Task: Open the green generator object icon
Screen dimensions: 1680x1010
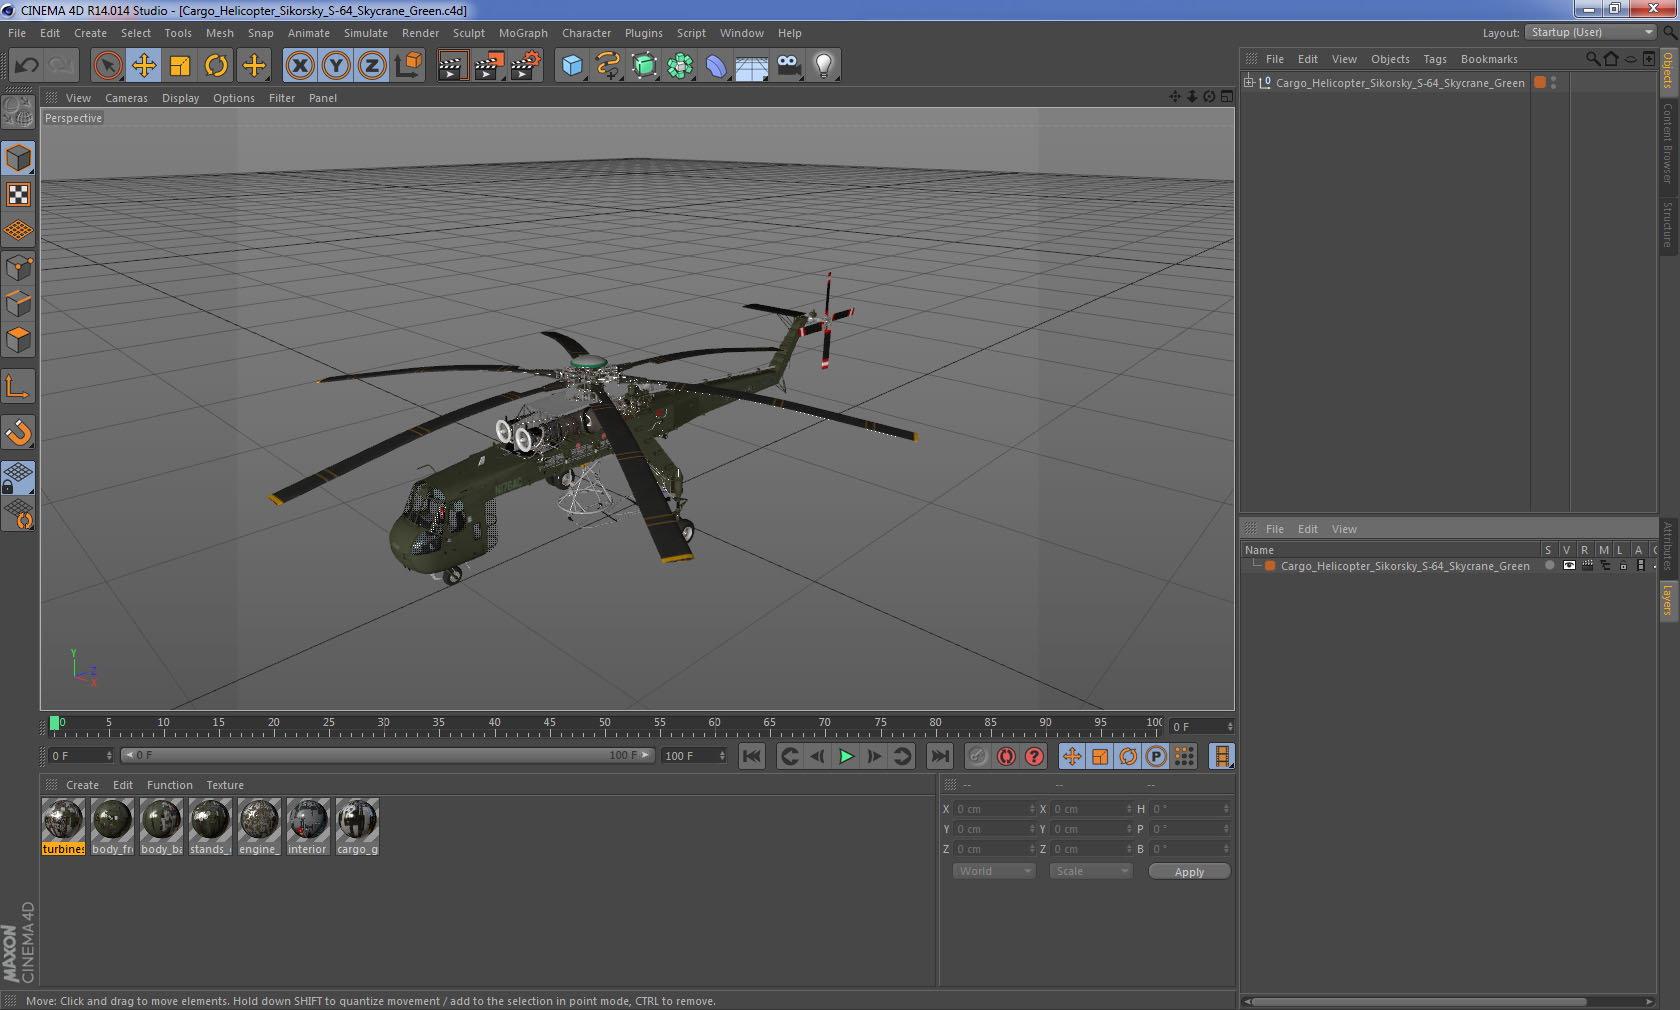Action: (645, 66)
